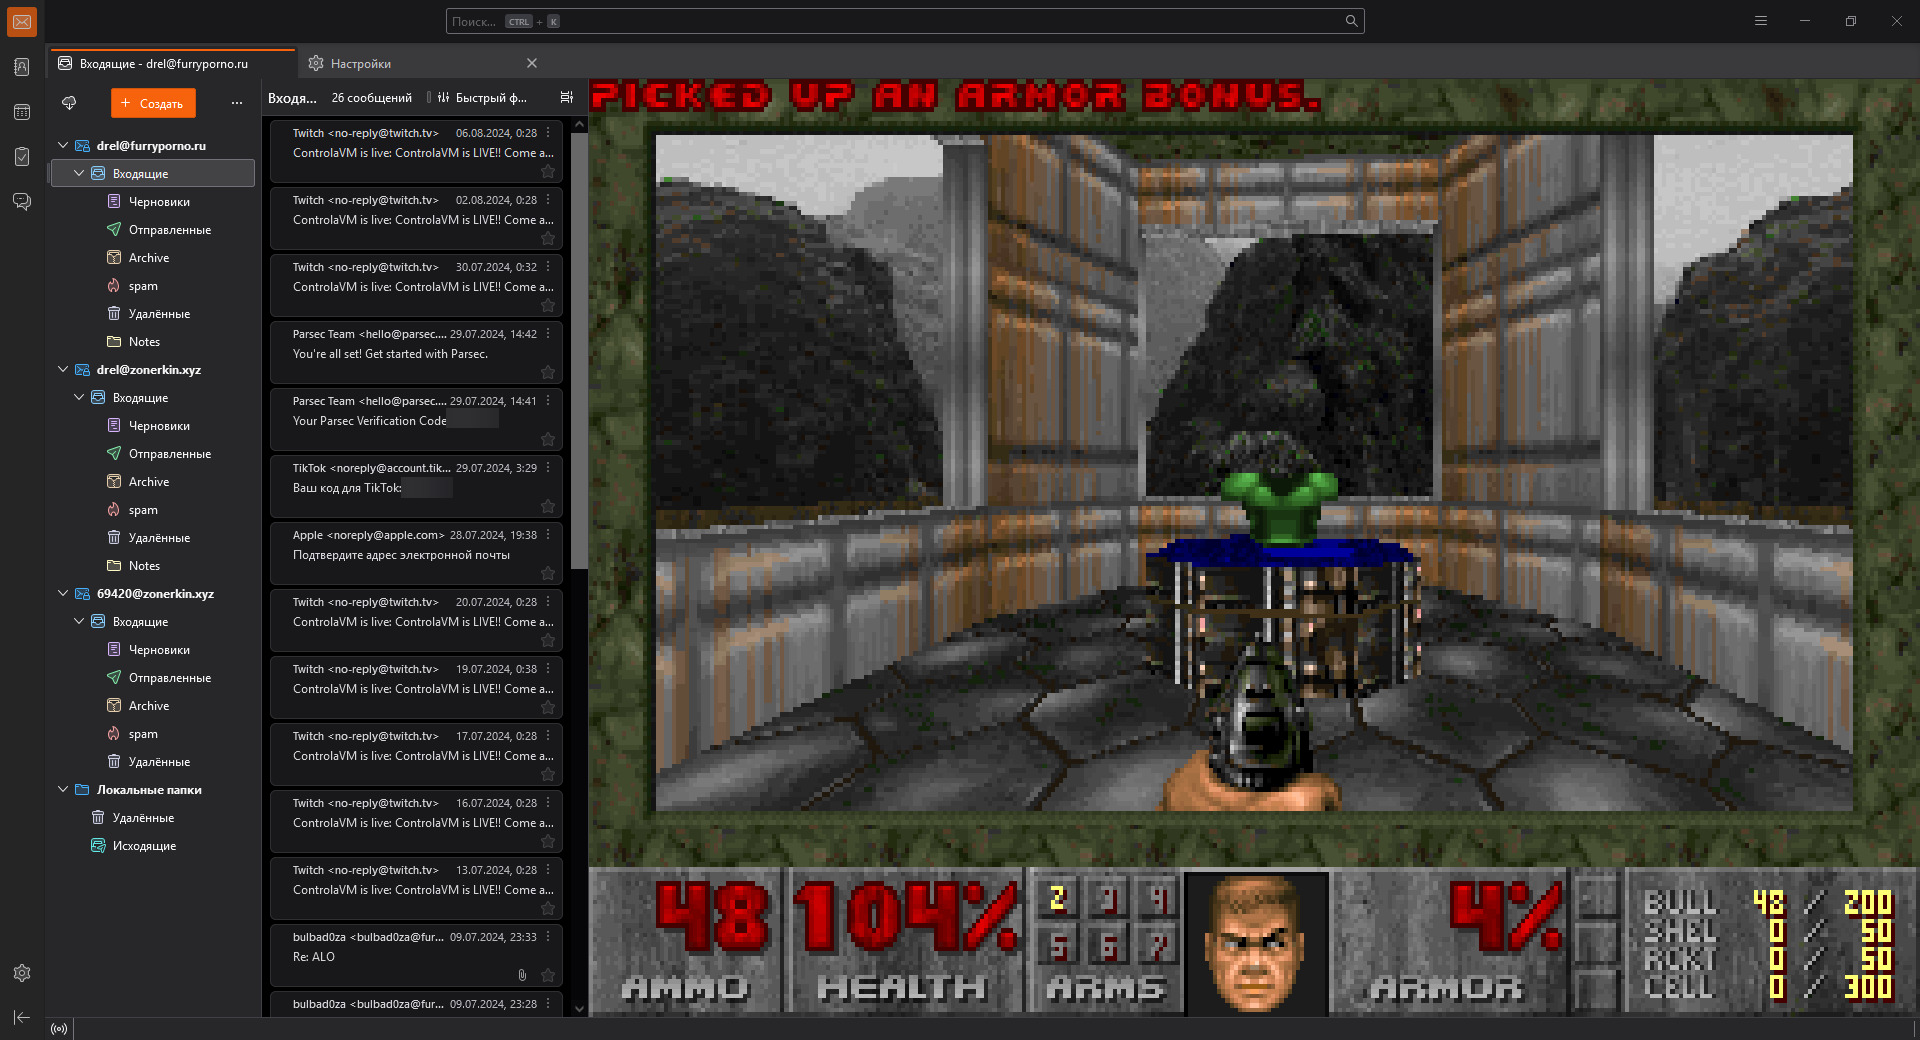The height and width of the screenshot is (1040, 1920).
Task: Star the Twitch 06.08.2024 message
Action: pos(548,172)
